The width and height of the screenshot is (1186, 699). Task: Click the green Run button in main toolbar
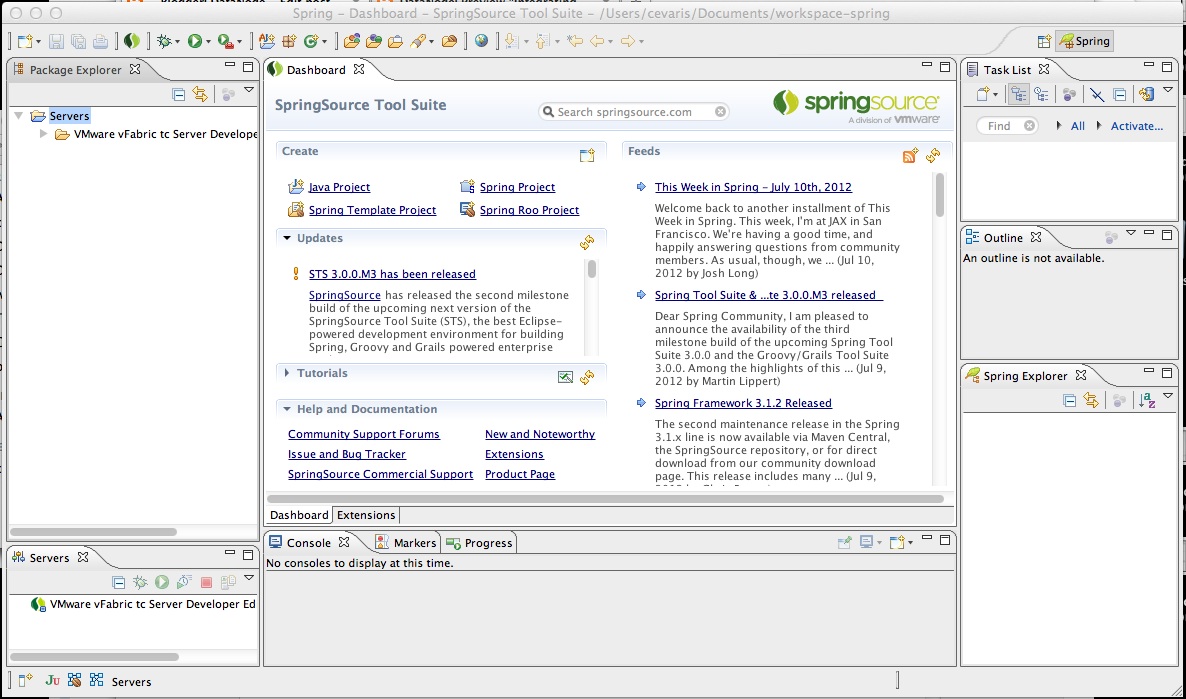(x=194, y=42)
